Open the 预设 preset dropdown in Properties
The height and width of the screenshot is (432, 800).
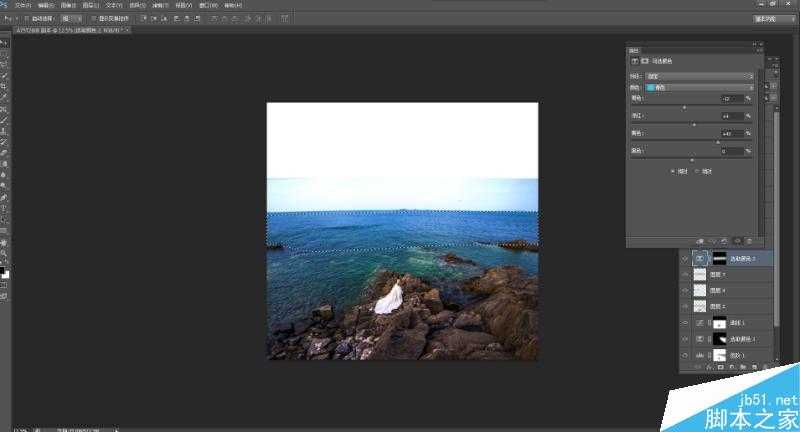[x=698, y=76]
